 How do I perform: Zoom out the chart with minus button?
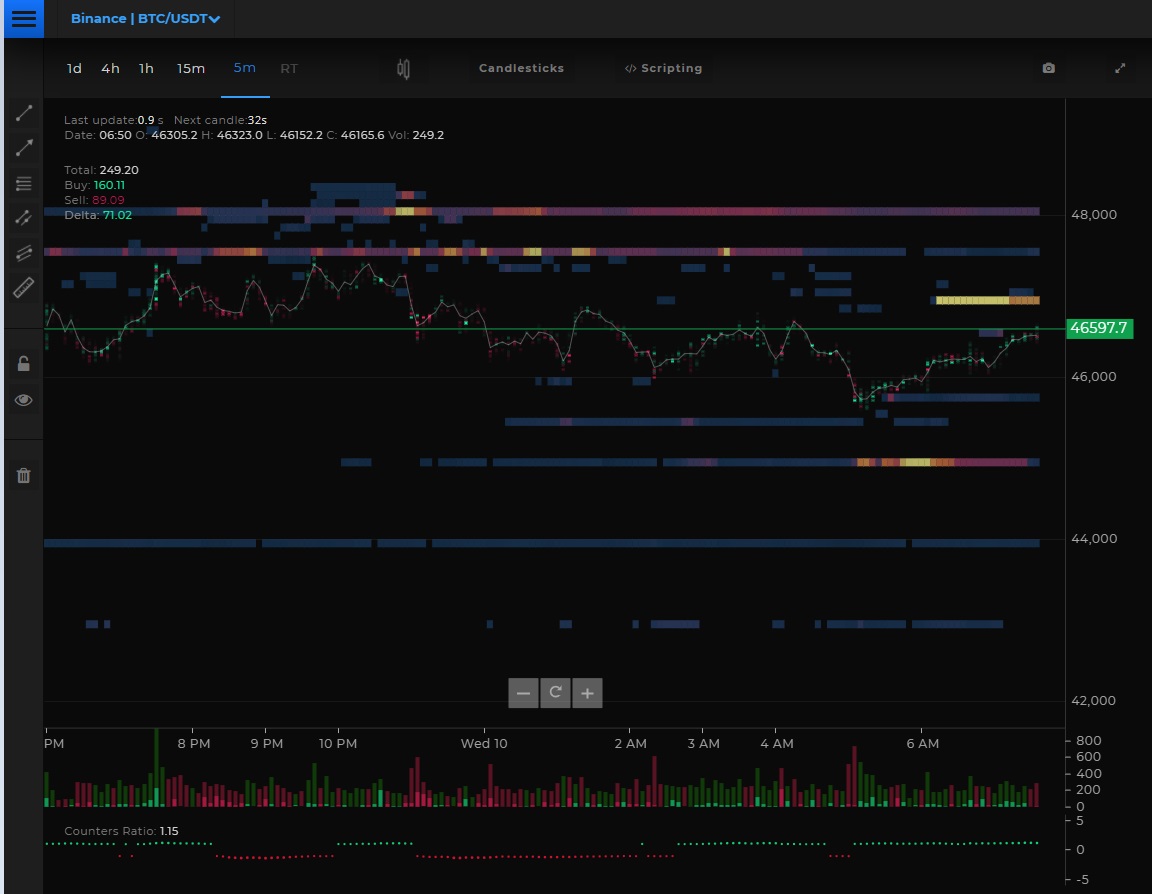pos(523,693)
